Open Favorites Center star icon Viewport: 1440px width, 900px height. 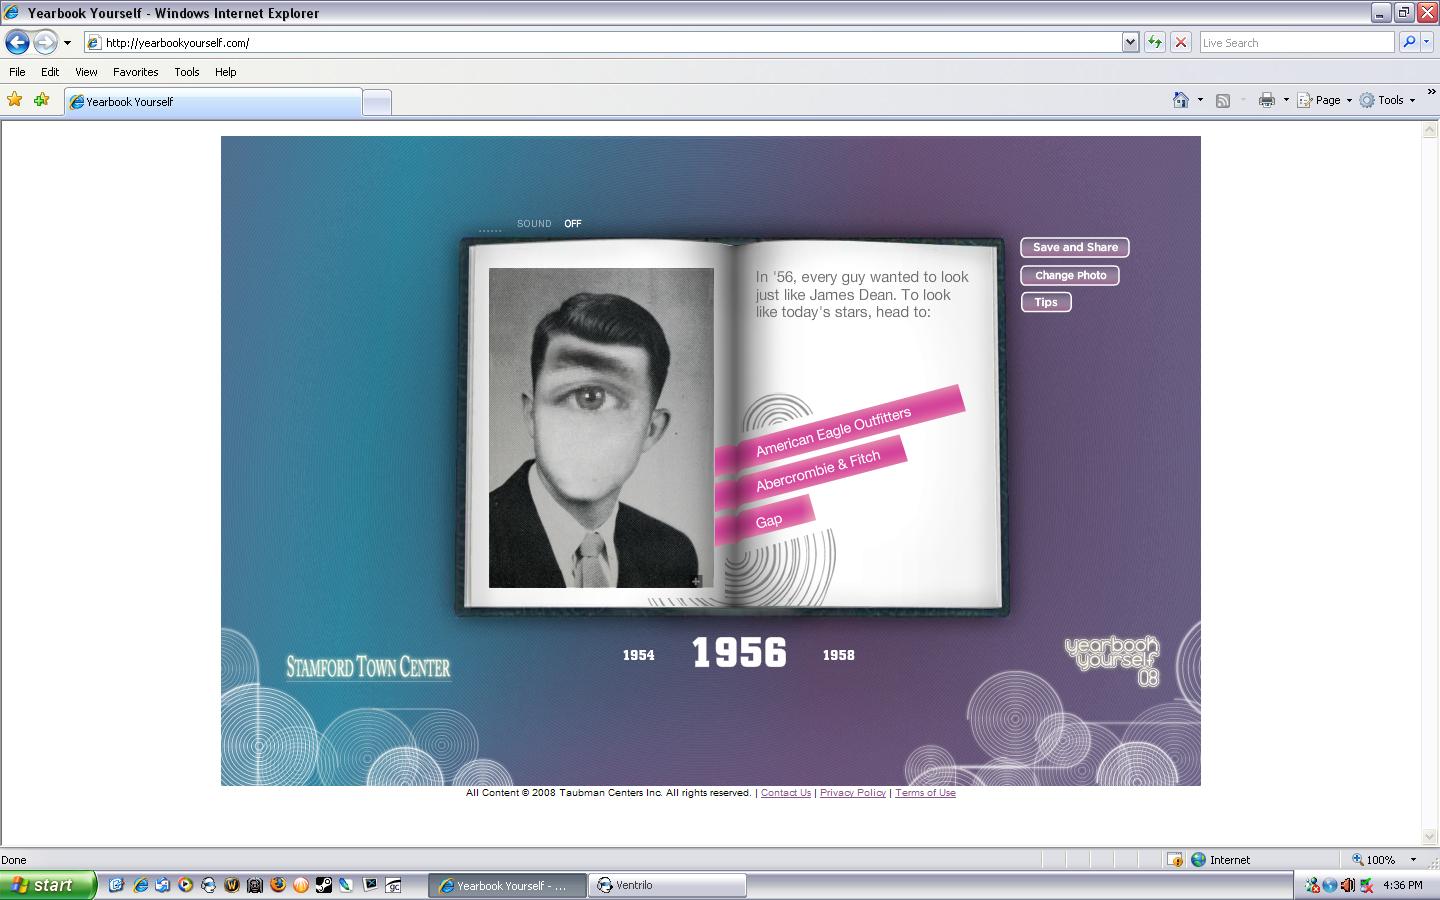(15, 100)
